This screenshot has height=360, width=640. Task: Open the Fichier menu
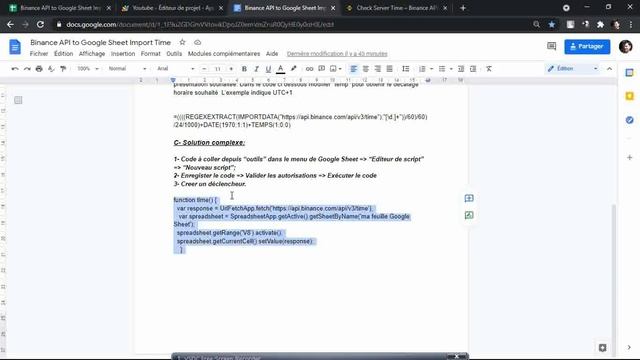(x=39, y=53)
